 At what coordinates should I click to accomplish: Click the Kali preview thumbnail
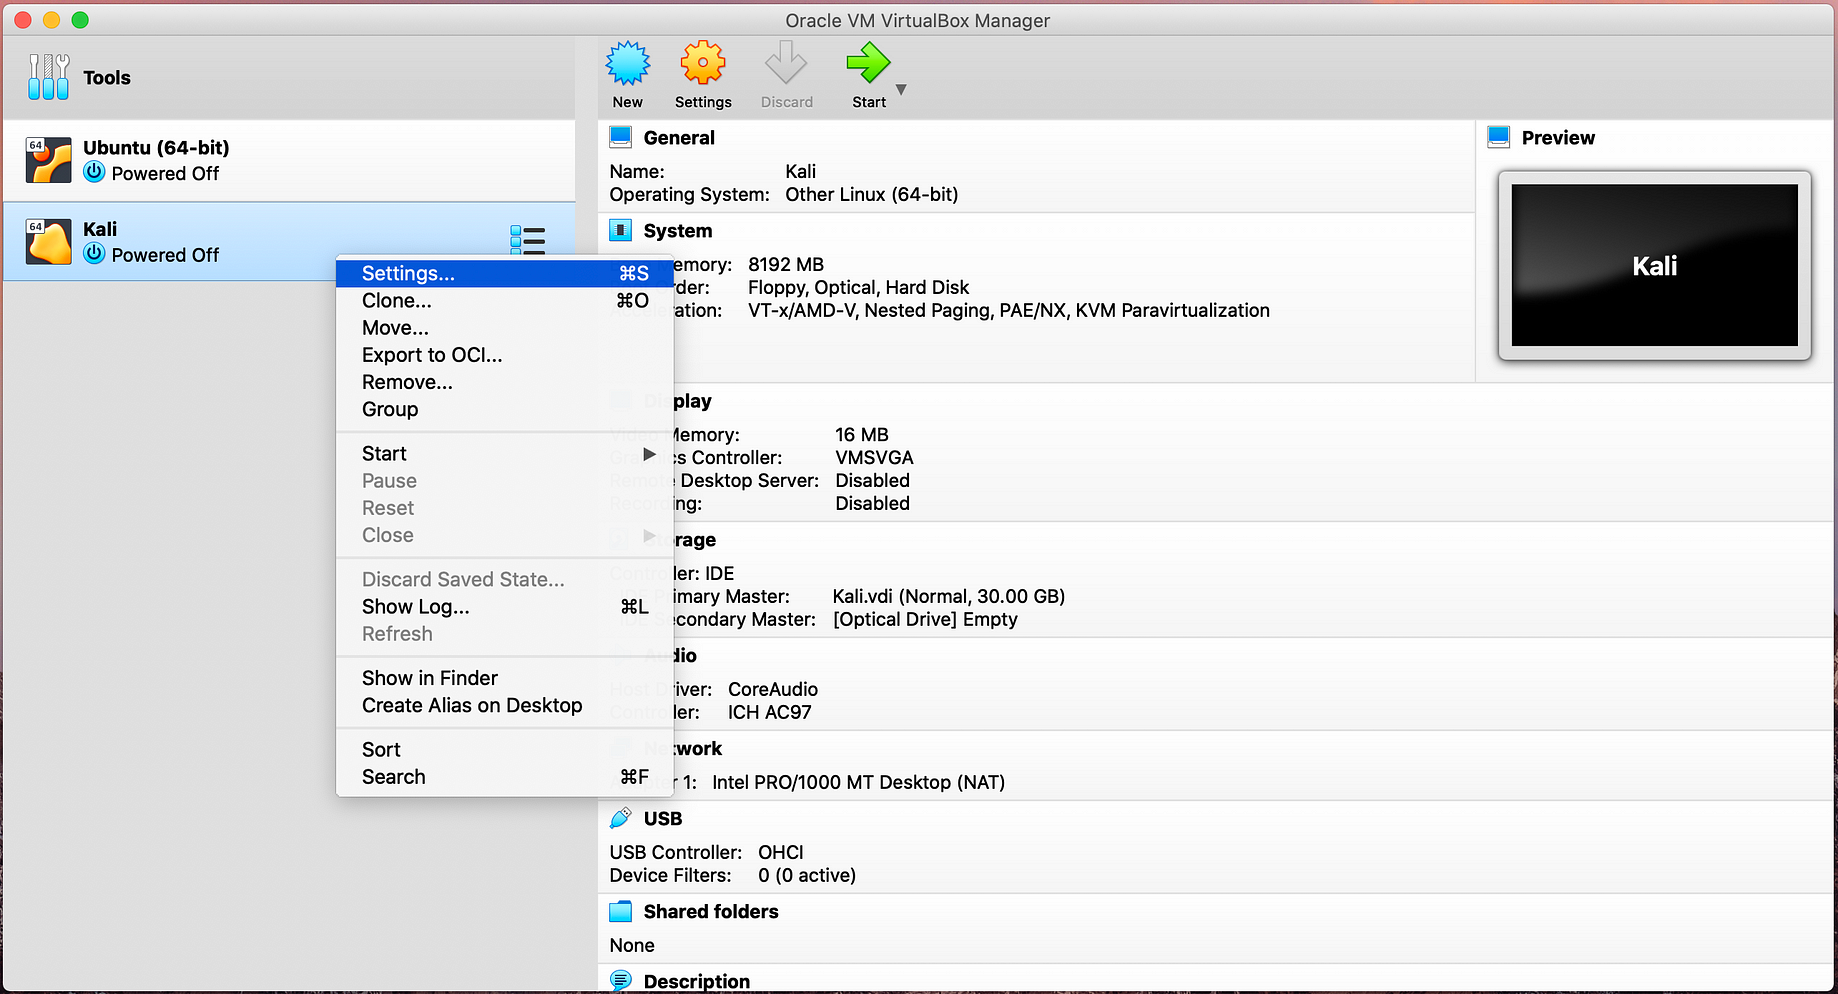(x=1654, y=265)
